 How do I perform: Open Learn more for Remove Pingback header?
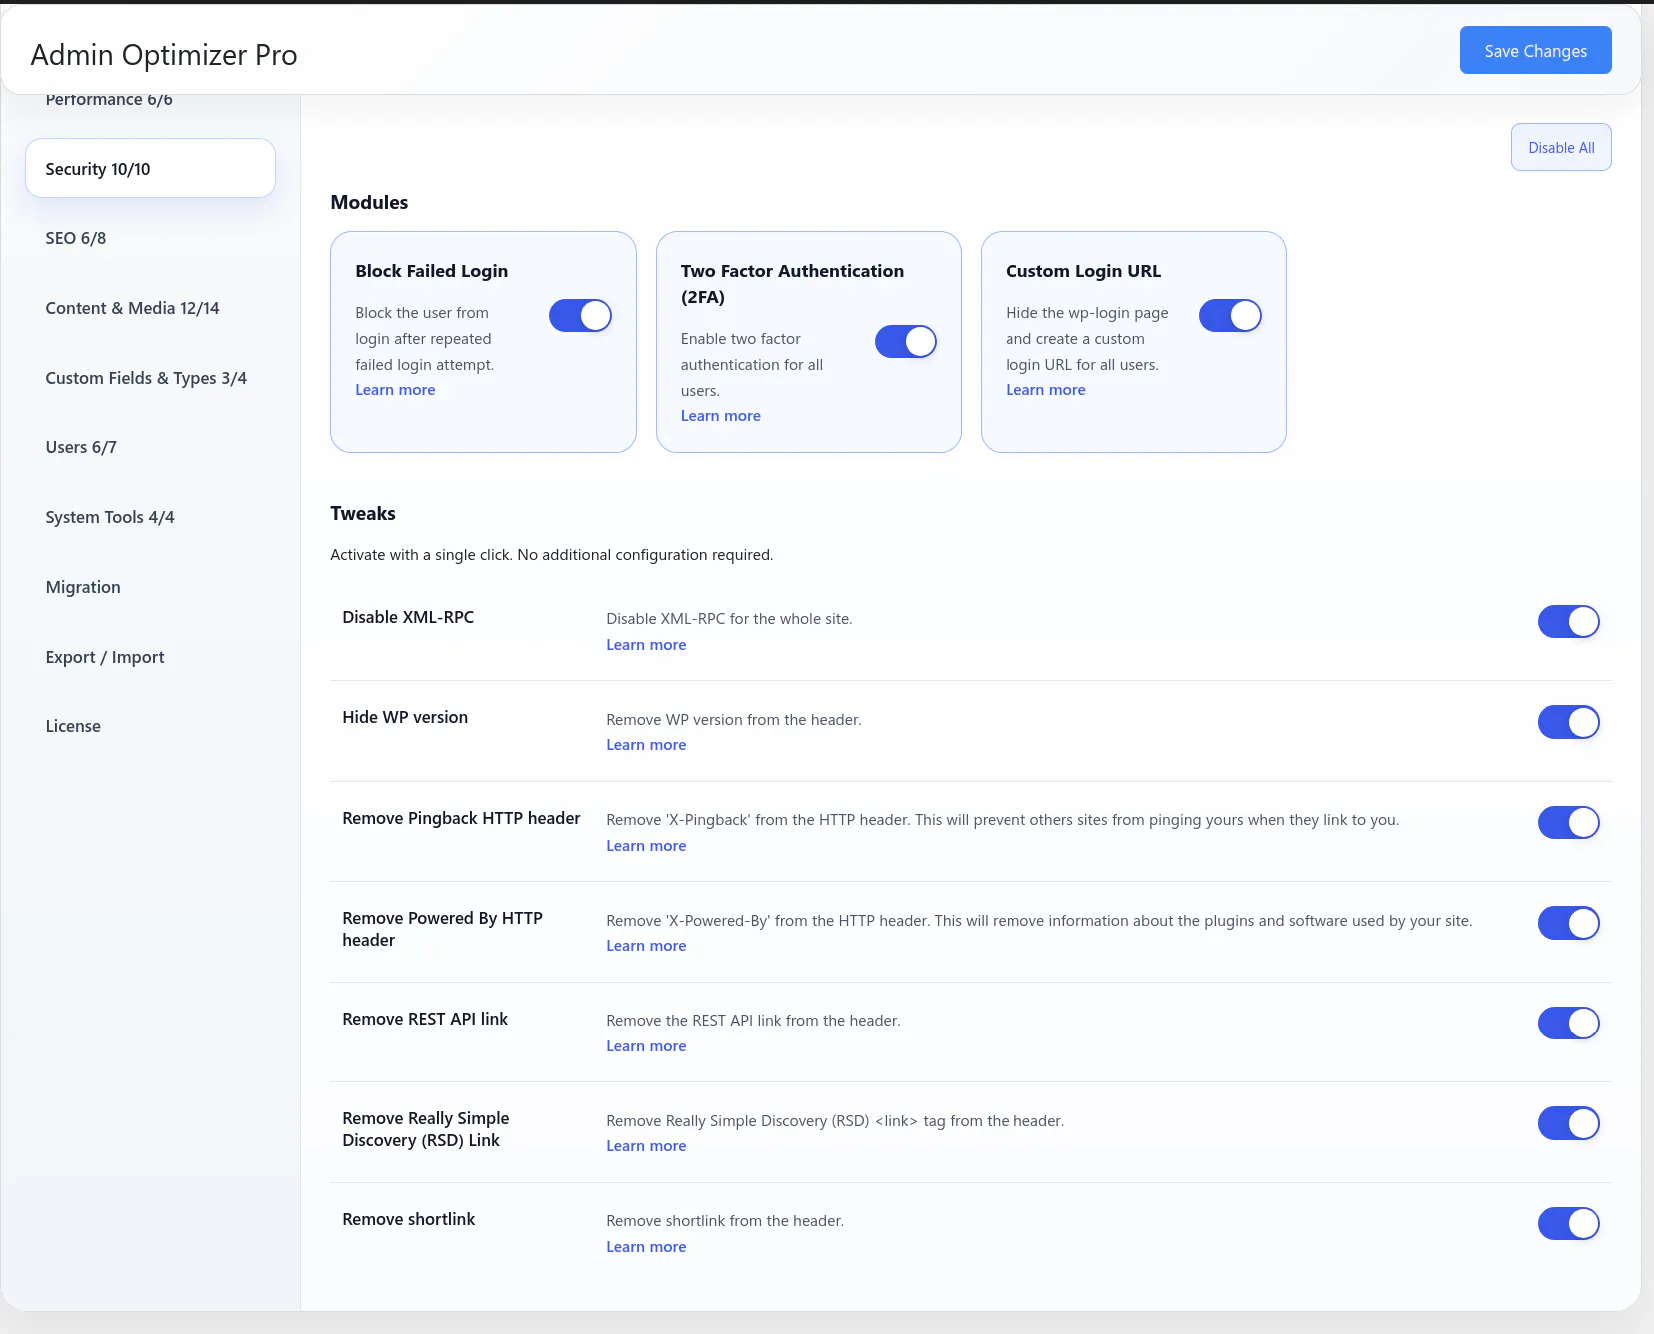(x=646, y=846)
